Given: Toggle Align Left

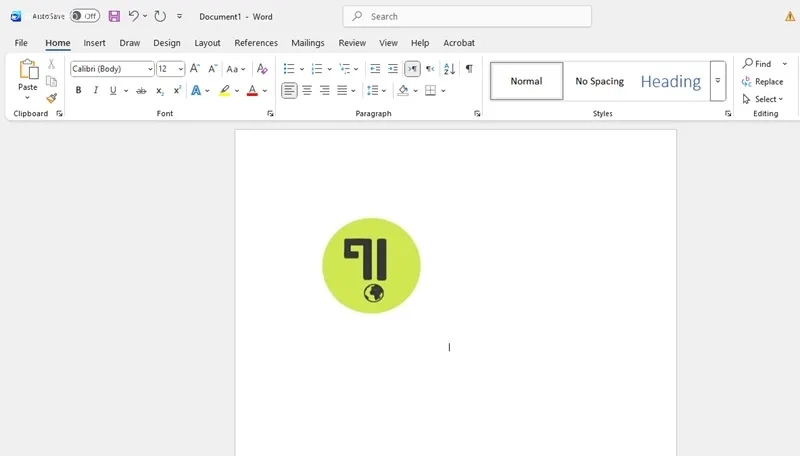Looking at the screenshot, I should click(x=289, y=91).
